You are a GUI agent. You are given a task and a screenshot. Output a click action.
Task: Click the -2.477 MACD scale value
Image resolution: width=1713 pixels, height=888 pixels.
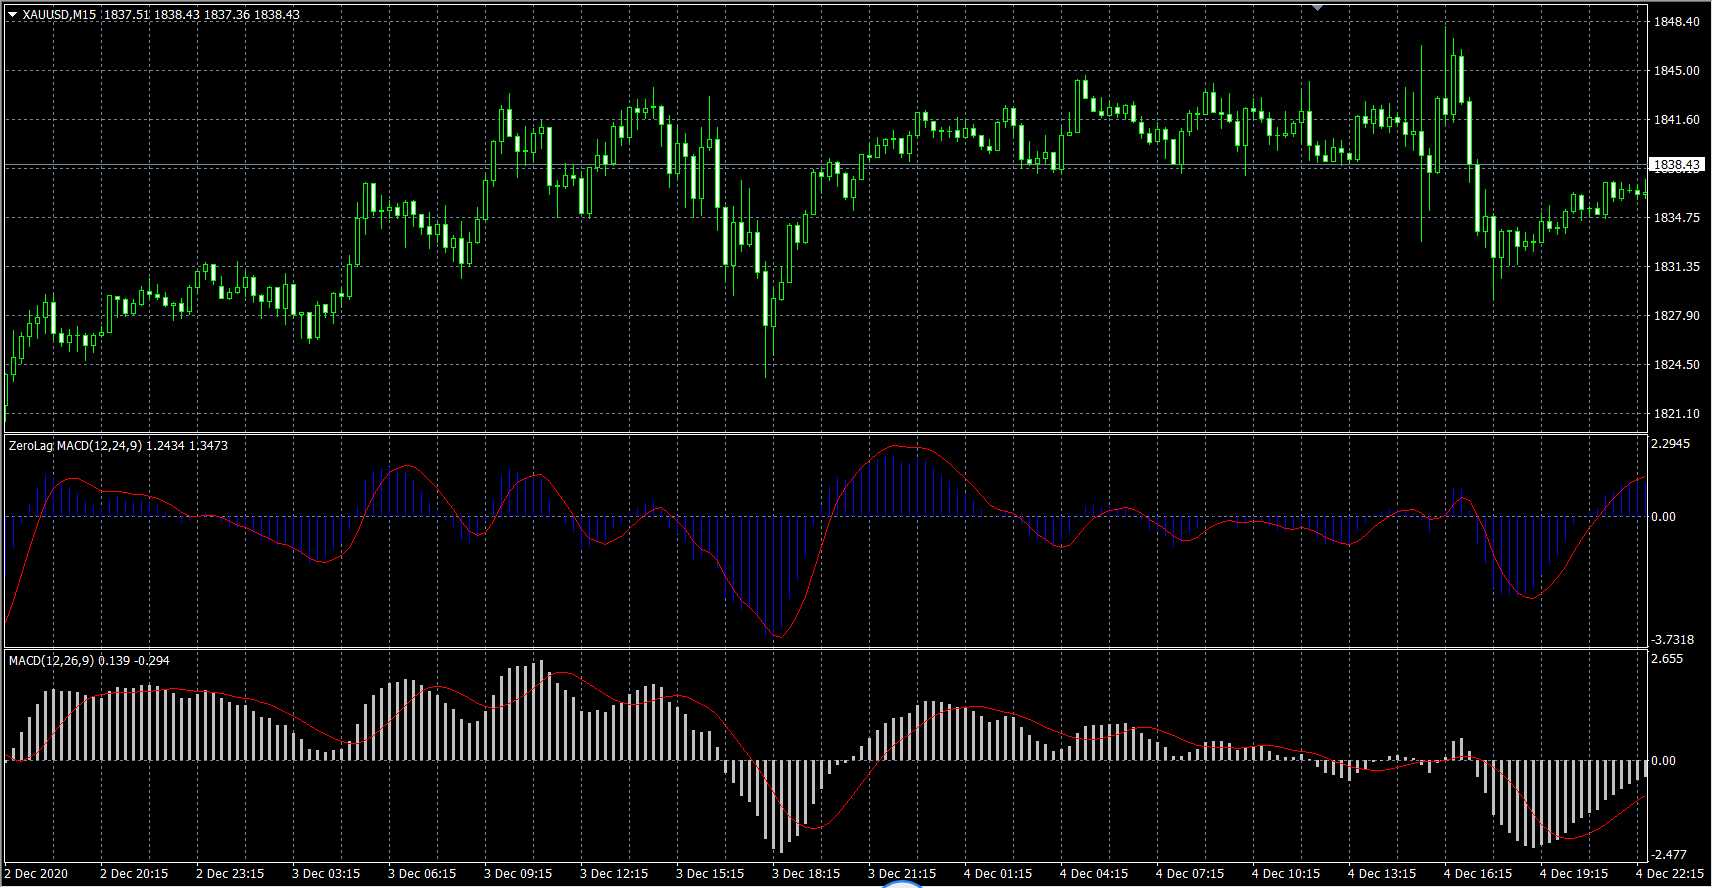click(1669, 855)
